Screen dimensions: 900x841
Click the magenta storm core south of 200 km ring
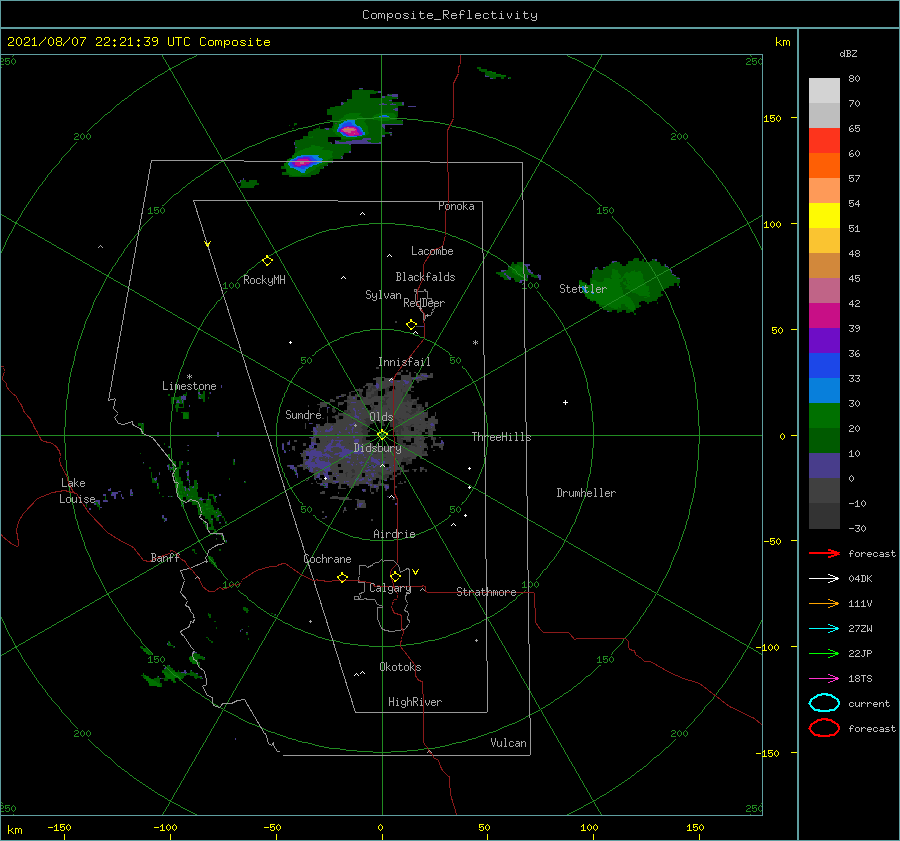point(302,163)
